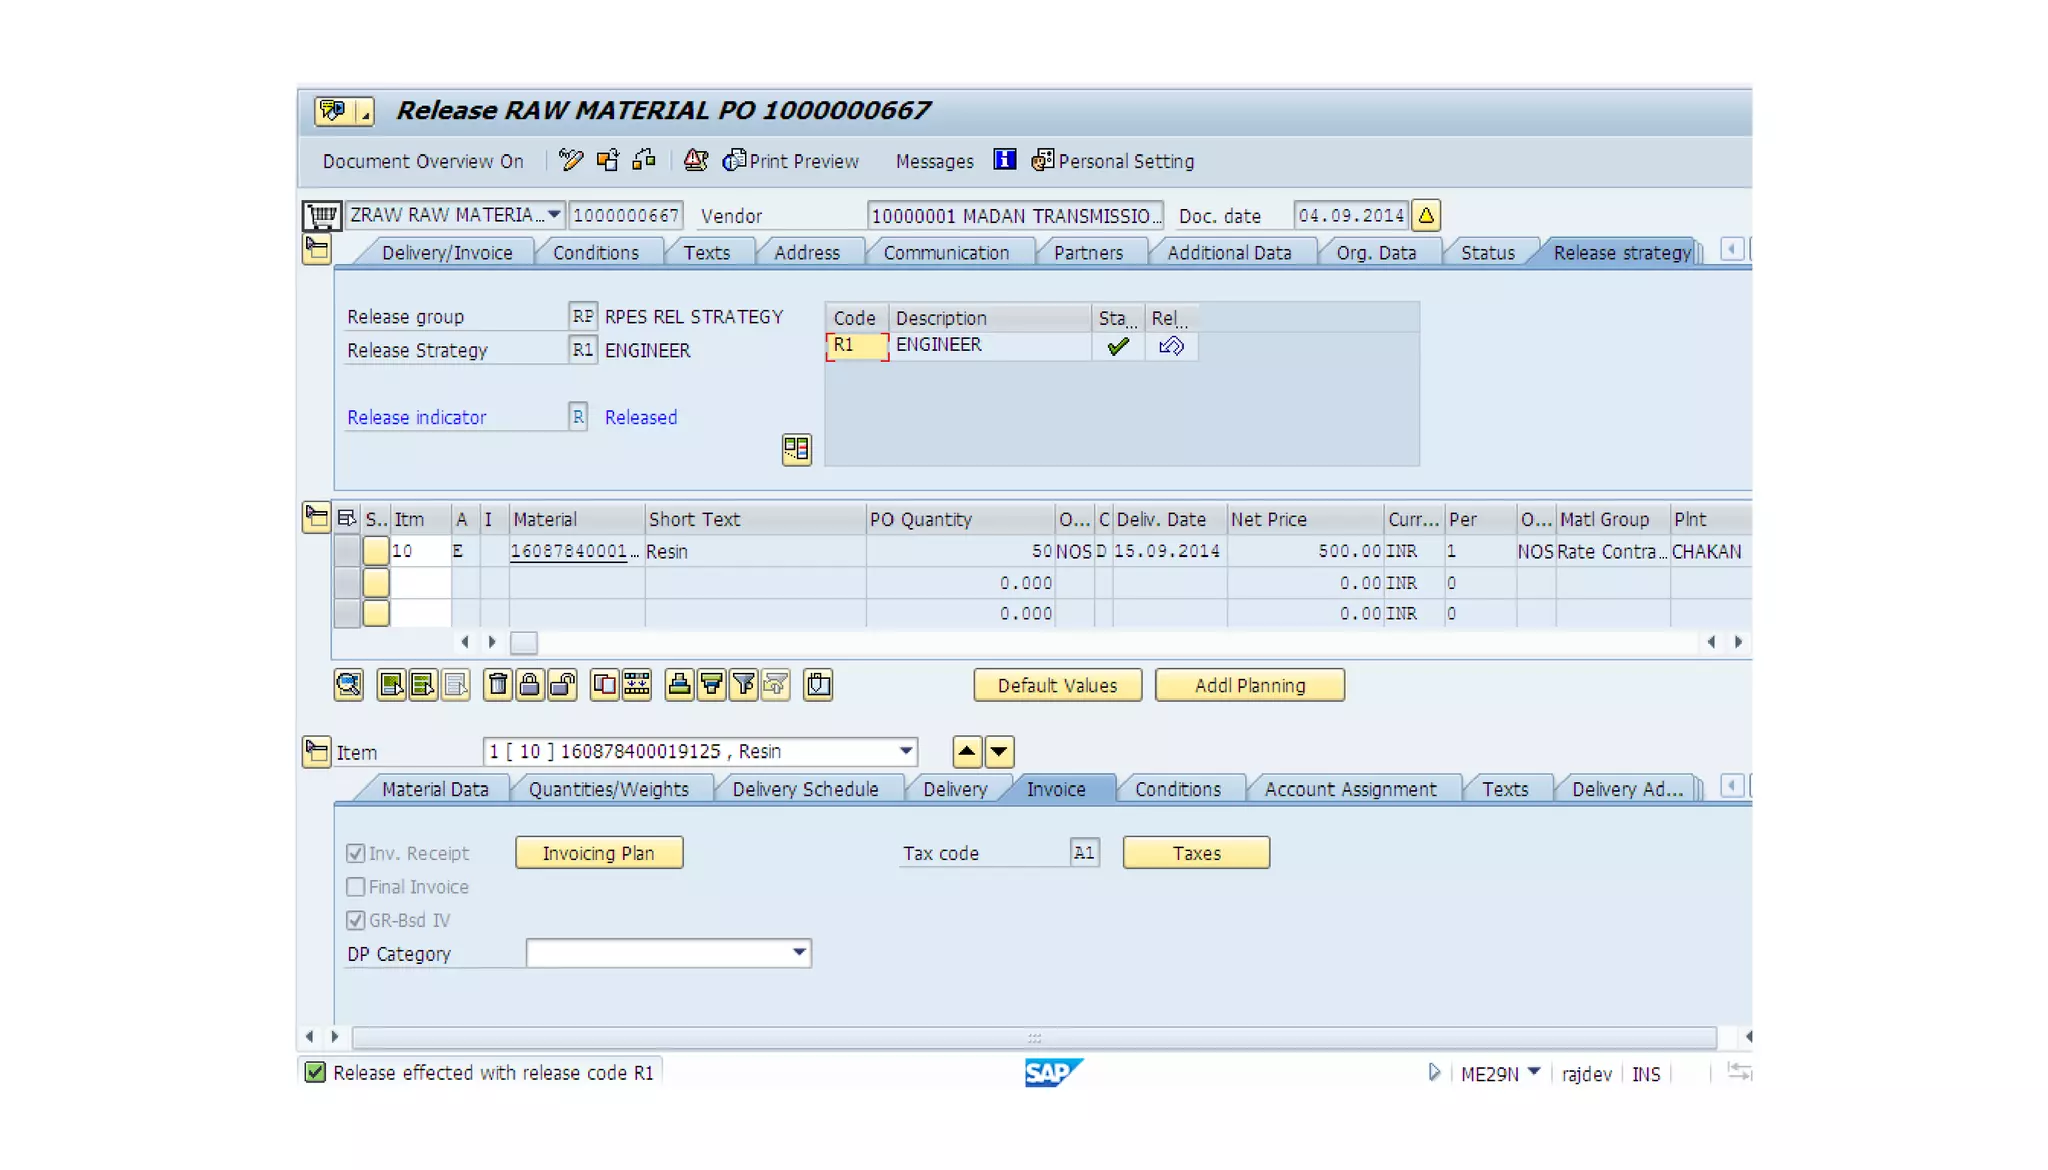The image size is (2048, 1170).
Task: Click the sort descending icon
Action: [711, 685]
